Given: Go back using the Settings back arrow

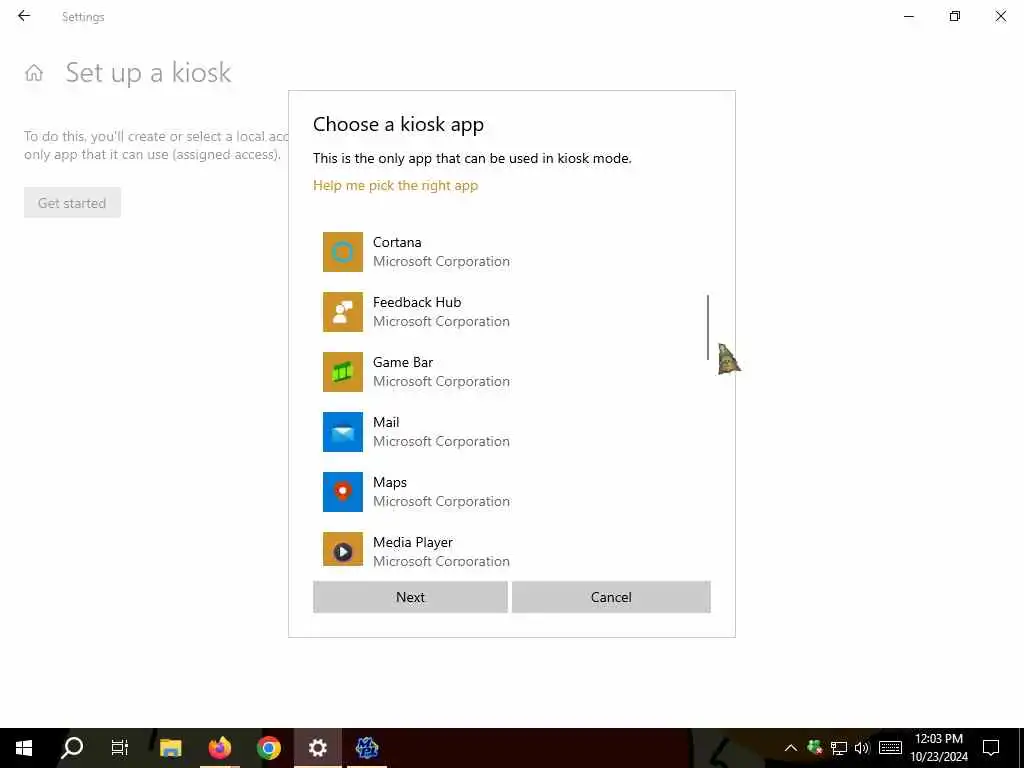Looking at the screenshot, I should (24, 16).
